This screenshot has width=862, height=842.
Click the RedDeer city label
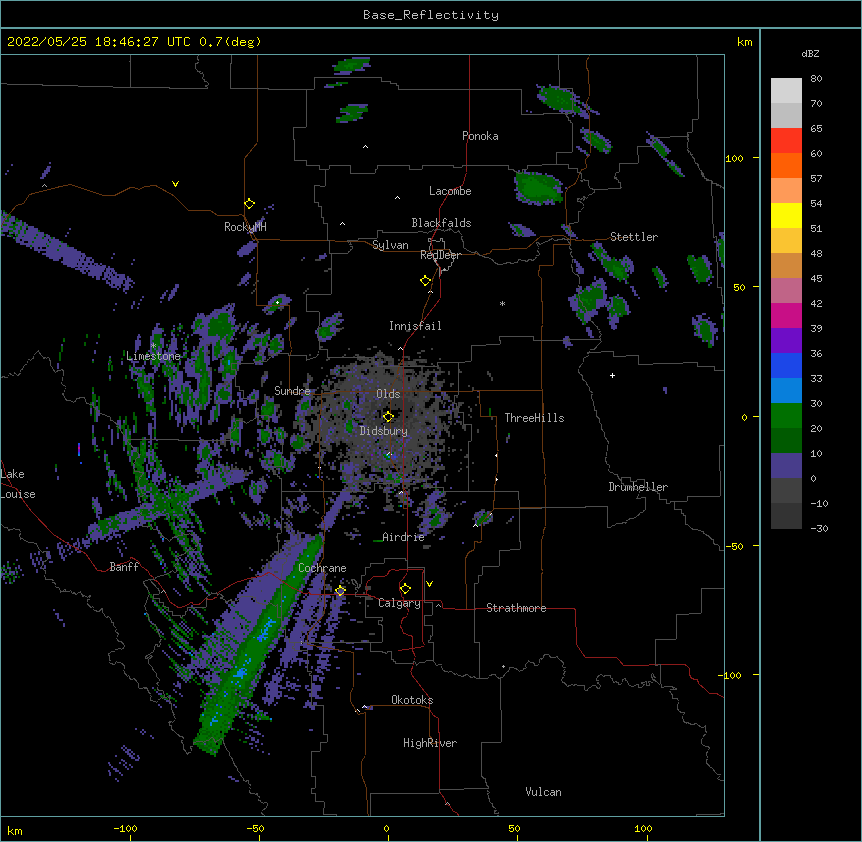[x=440, y=255]
